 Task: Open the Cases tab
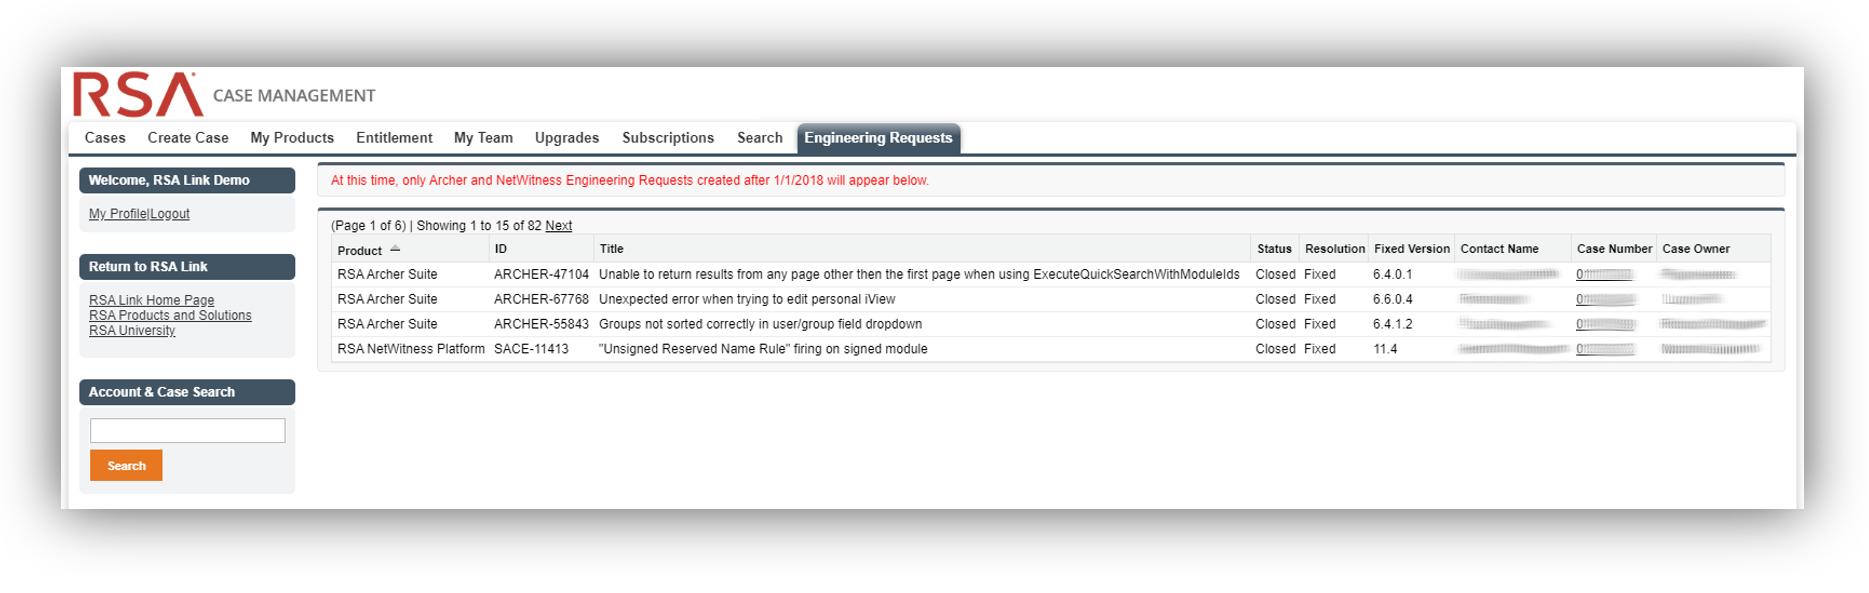[105, 138]
